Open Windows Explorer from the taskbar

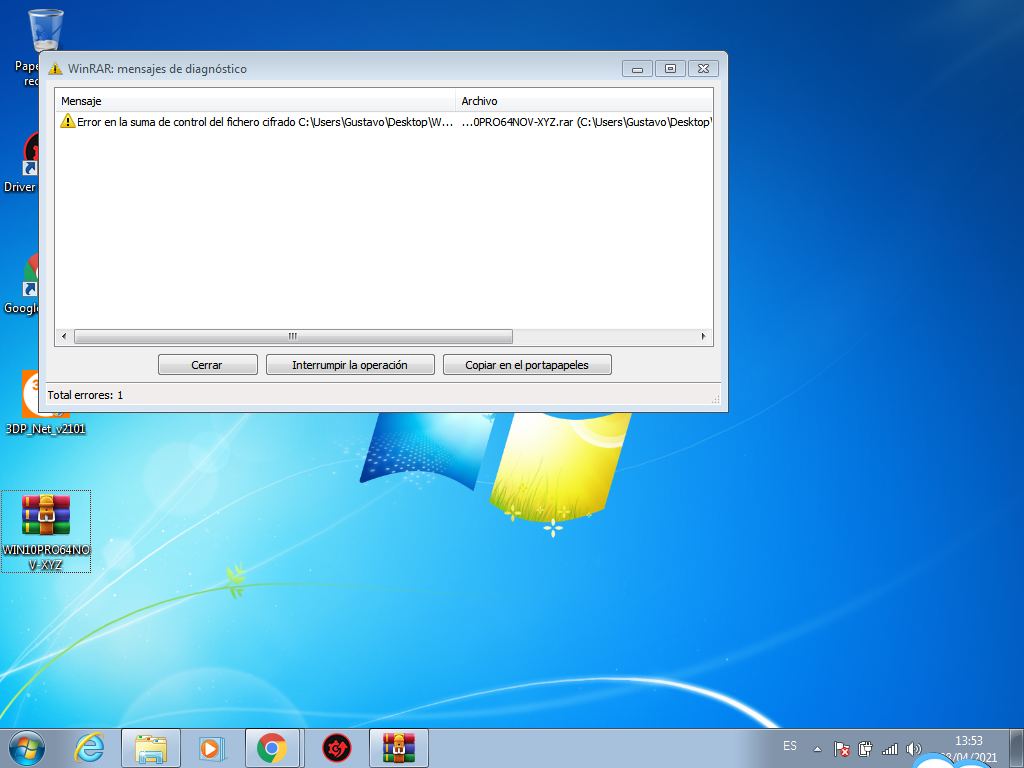(151, 748)
